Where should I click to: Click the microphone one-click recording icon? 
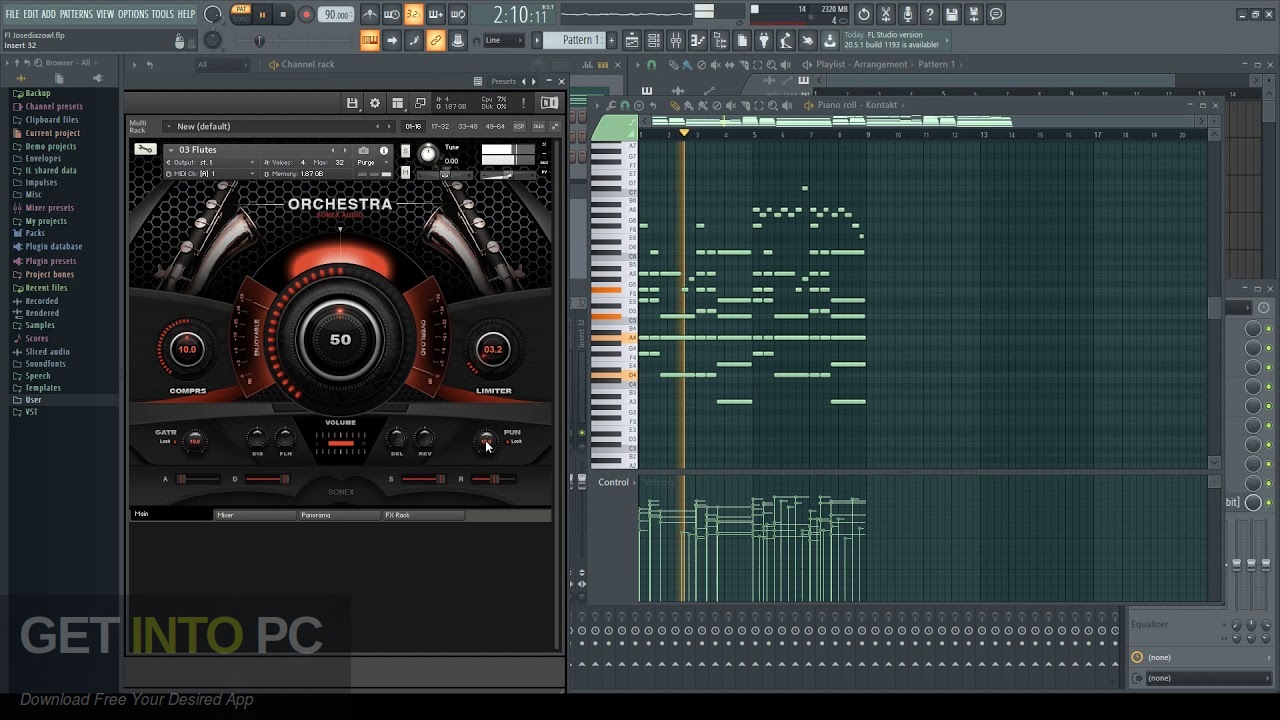(908, 14)
